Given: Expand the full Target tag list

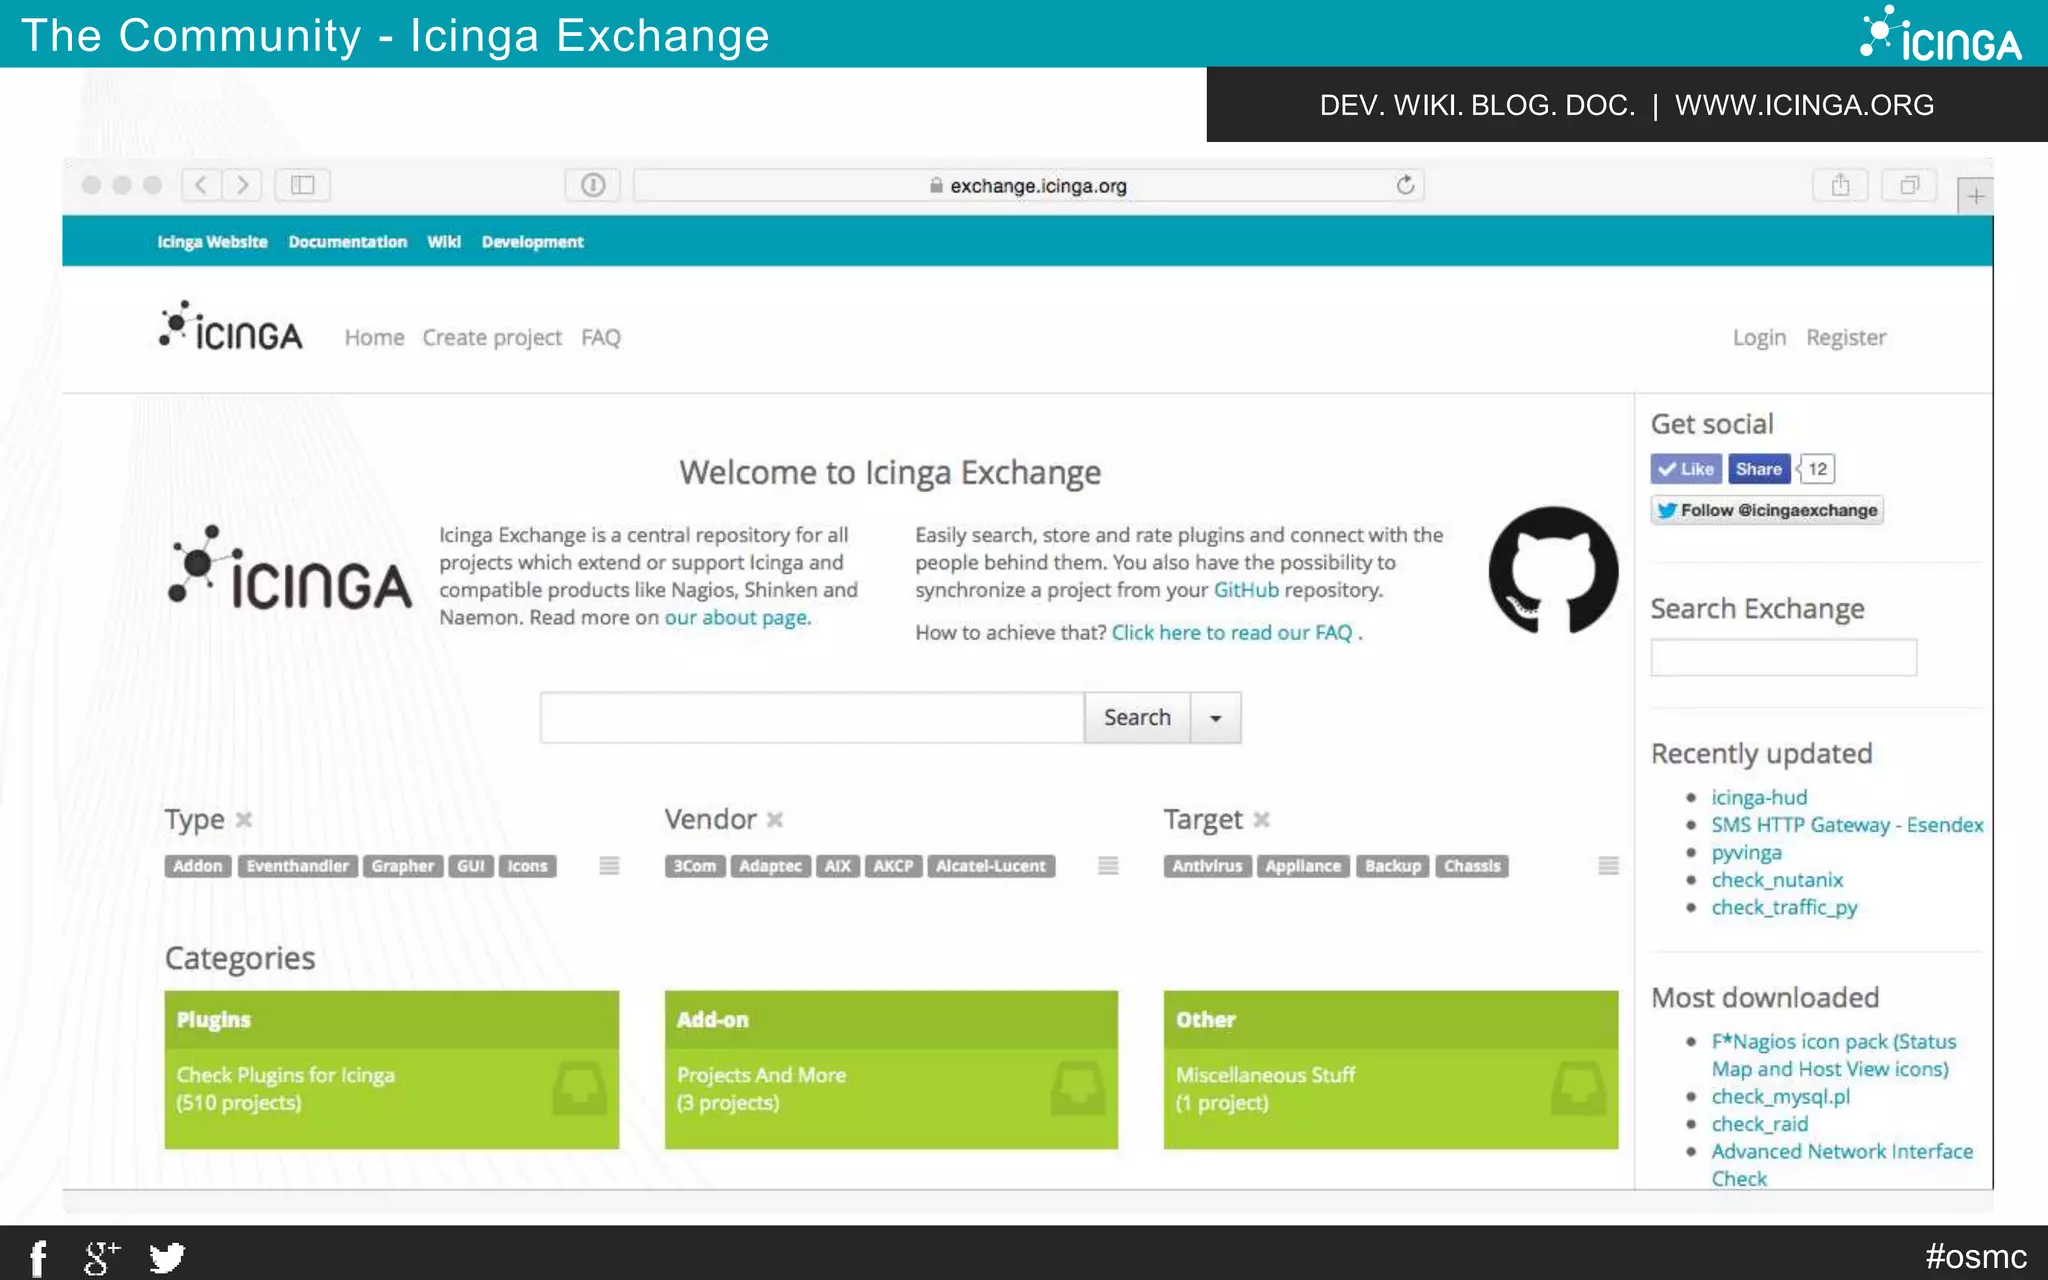Looking at the screenshot, I should [1608, 866].
